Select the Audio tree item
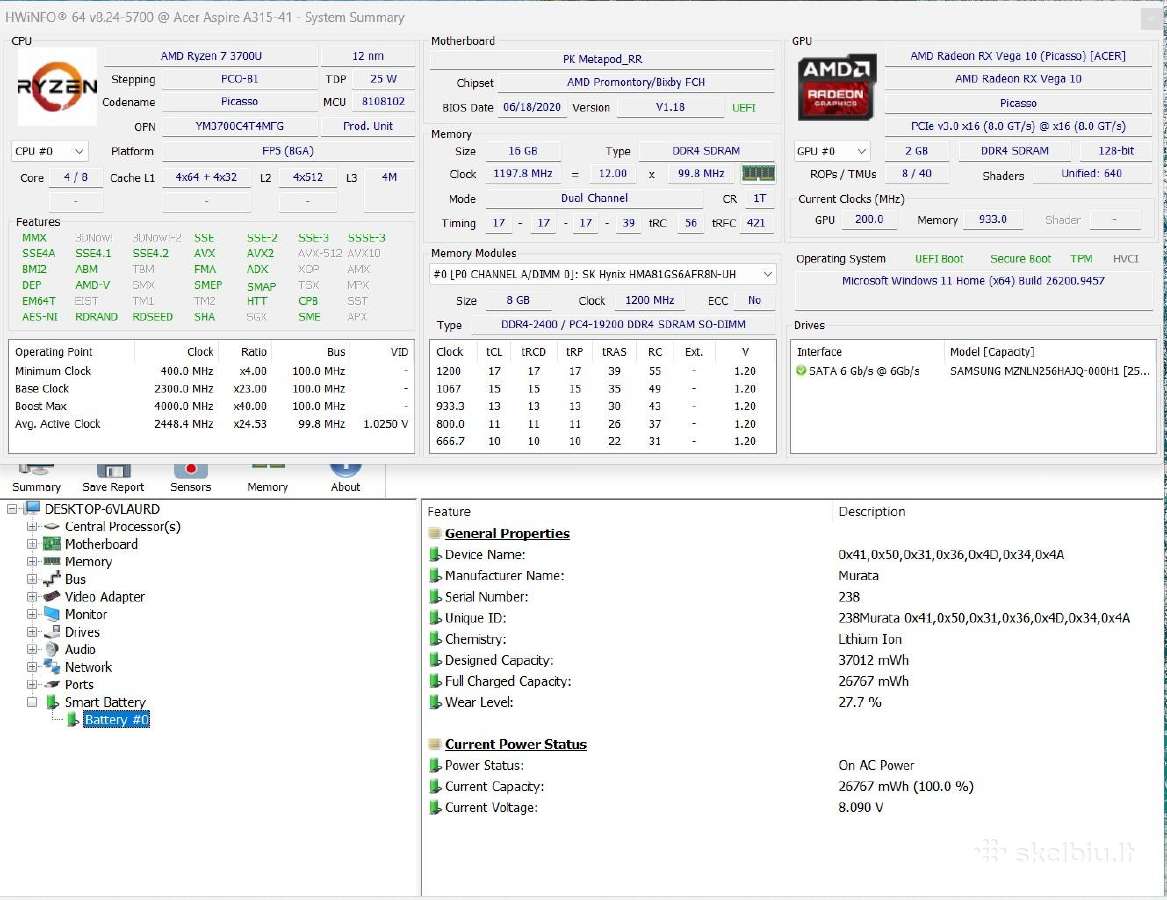Screen dimensions: 1167x900 [x=80, y=649]
